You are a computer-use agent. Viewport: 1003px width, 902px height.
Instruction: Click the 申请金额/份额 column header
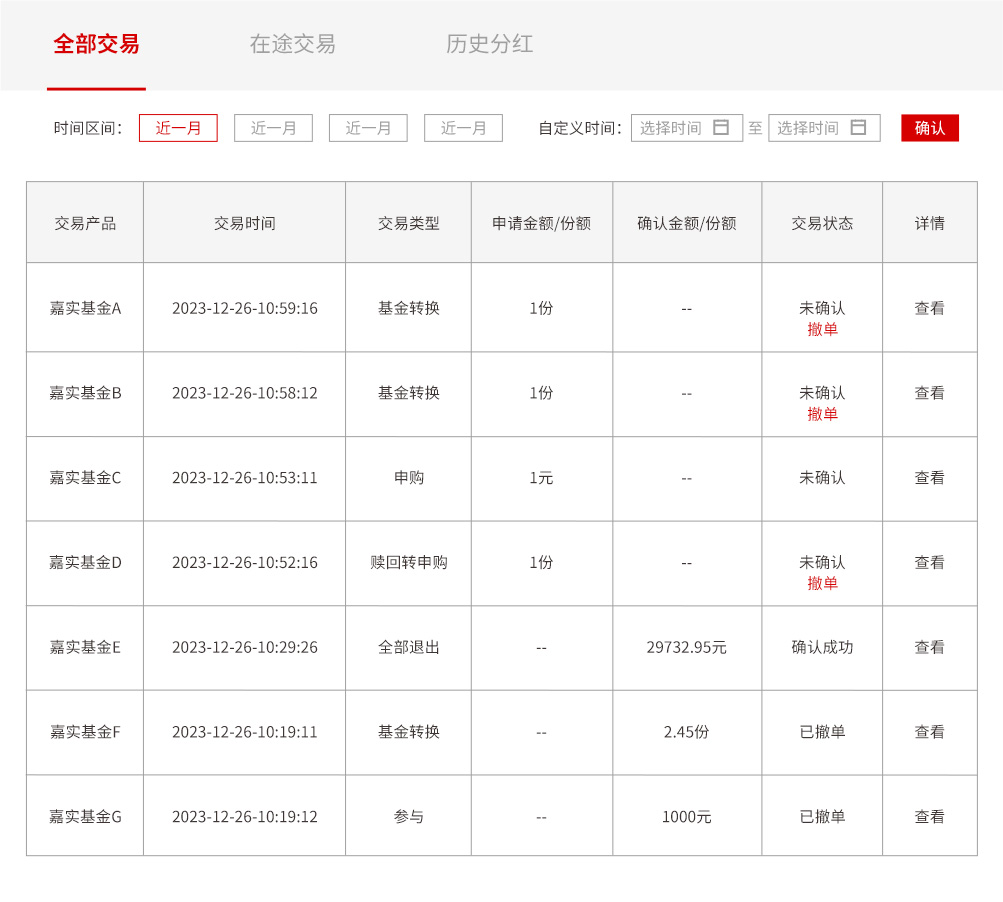coord(542,223)
